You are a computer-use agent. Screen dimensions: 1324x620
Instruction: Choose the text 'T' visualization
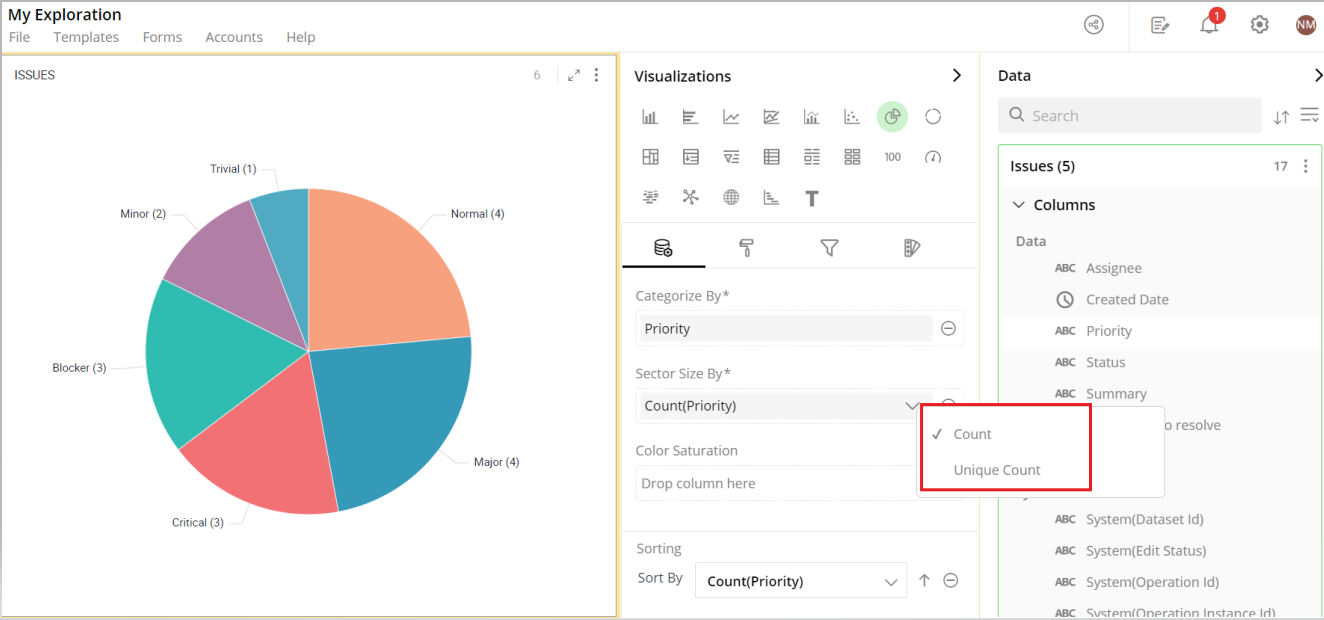(x=812, y=198)
